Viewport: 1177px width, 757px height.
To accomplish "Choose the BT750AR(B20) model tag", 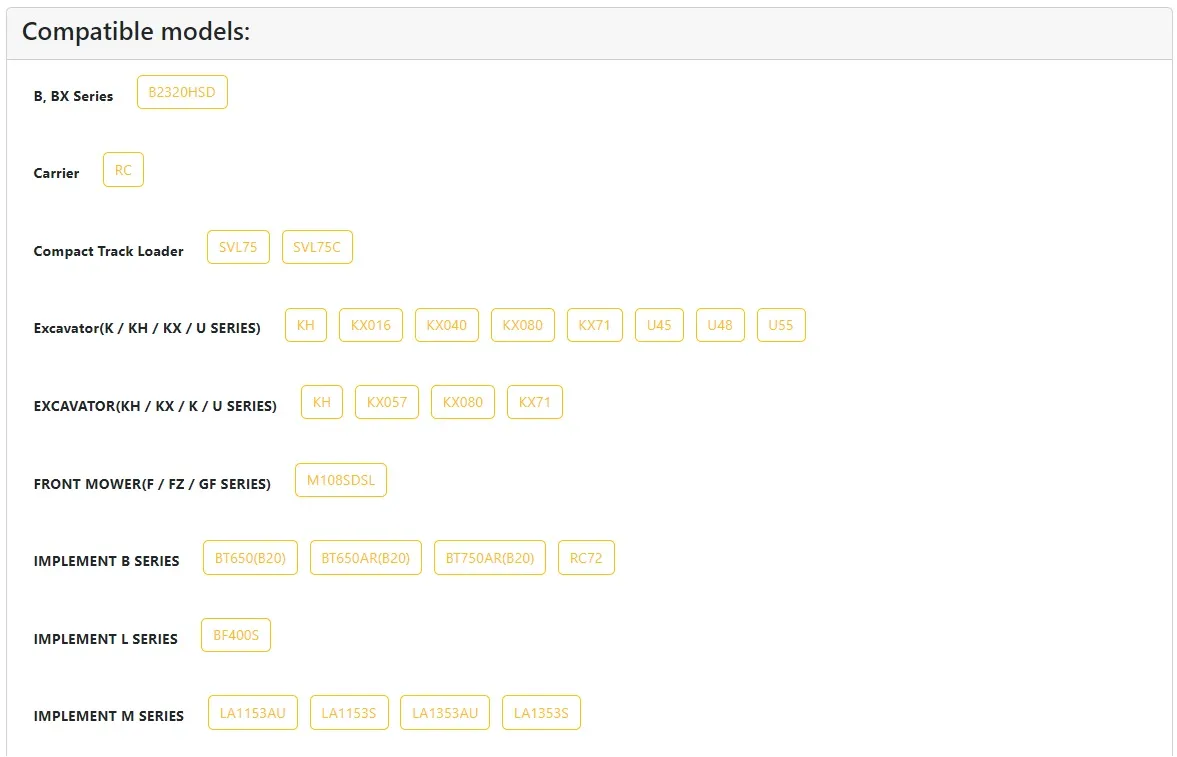I will coord(490,558).
